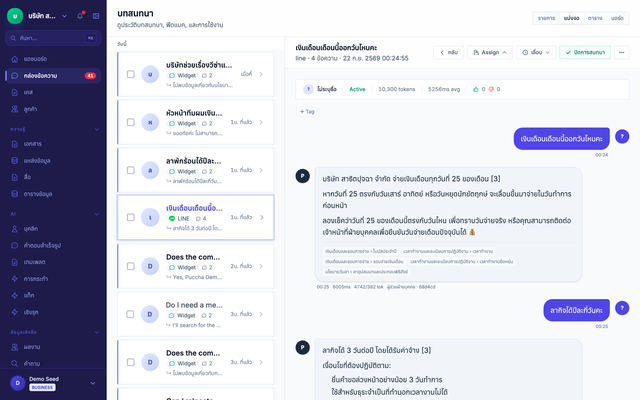Open เชิงรุก proactive icon
Screen dimensions: 640x400
coord(15,312)
